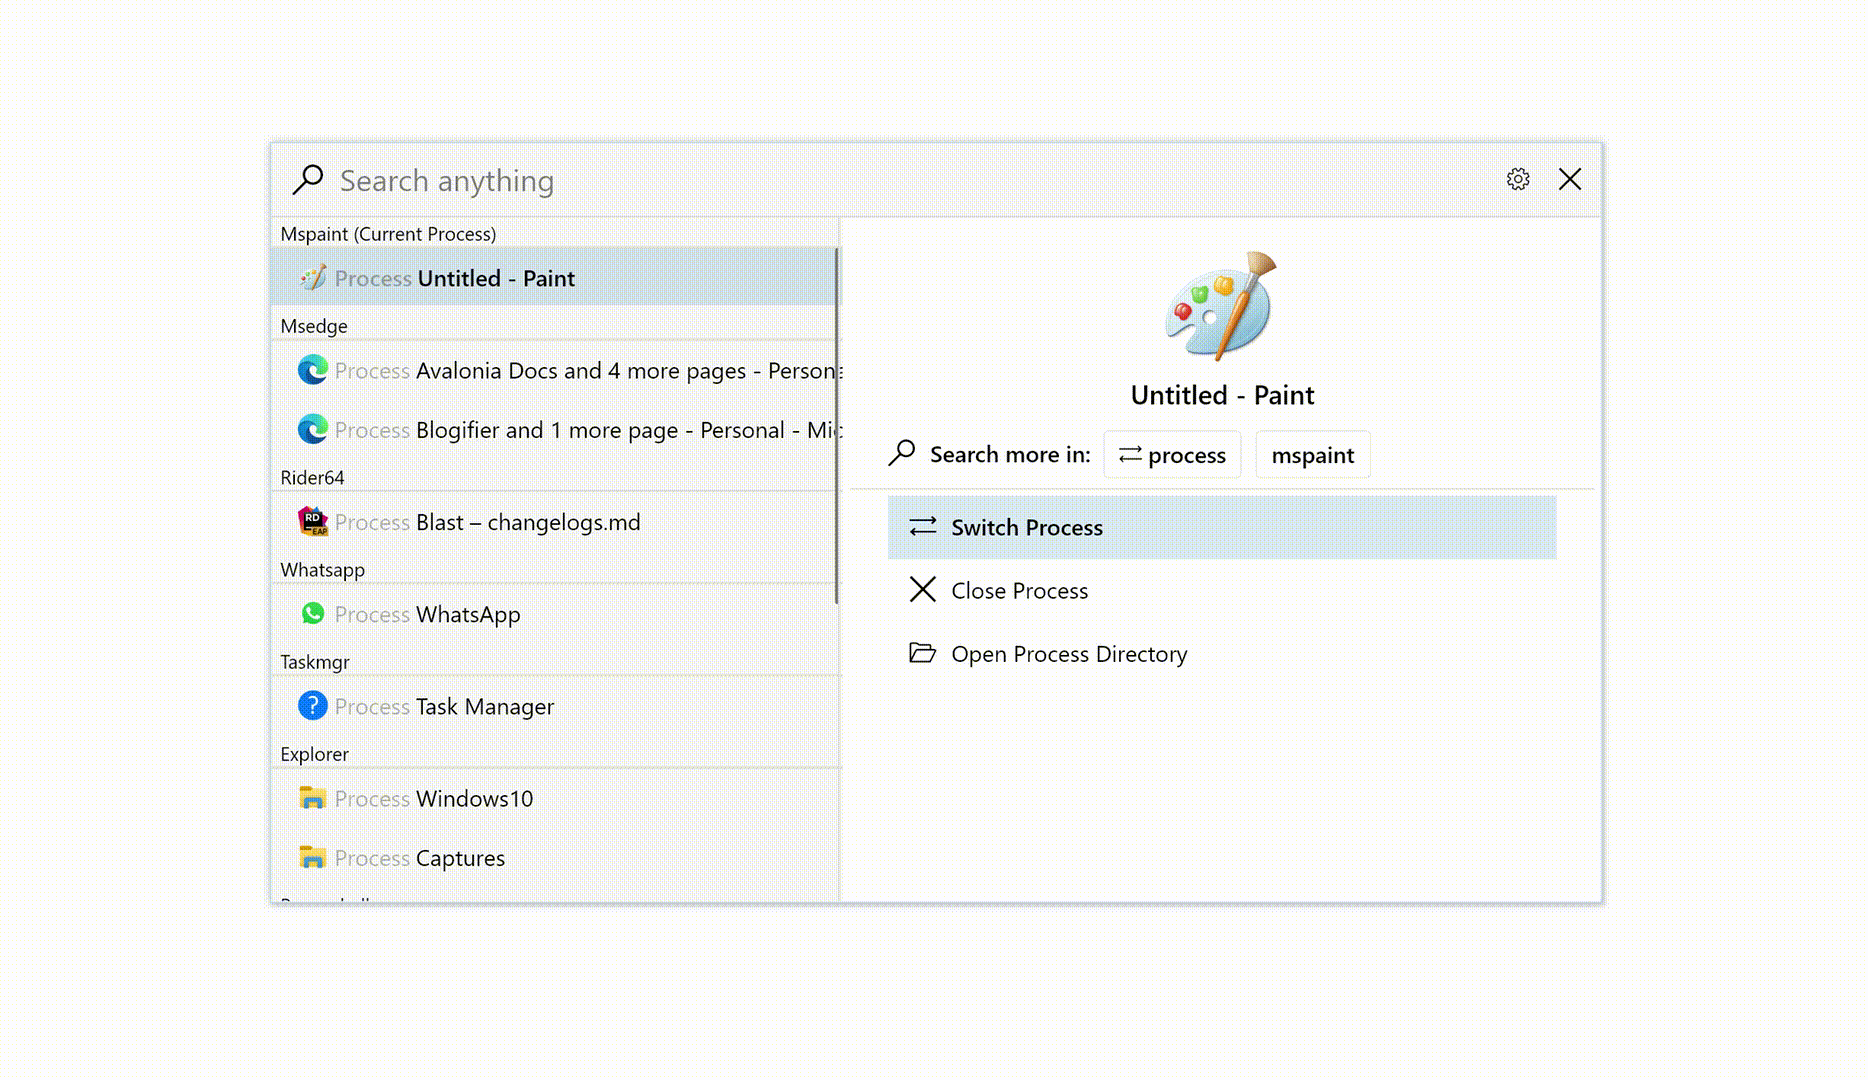Select the Captures explorer process
The height and width of the screenshot is (1080, 1868).
[555, 858]
